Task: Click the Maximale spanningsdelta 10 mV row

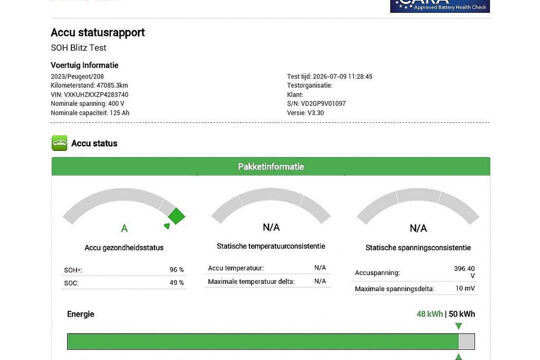Action: [415, 289]
